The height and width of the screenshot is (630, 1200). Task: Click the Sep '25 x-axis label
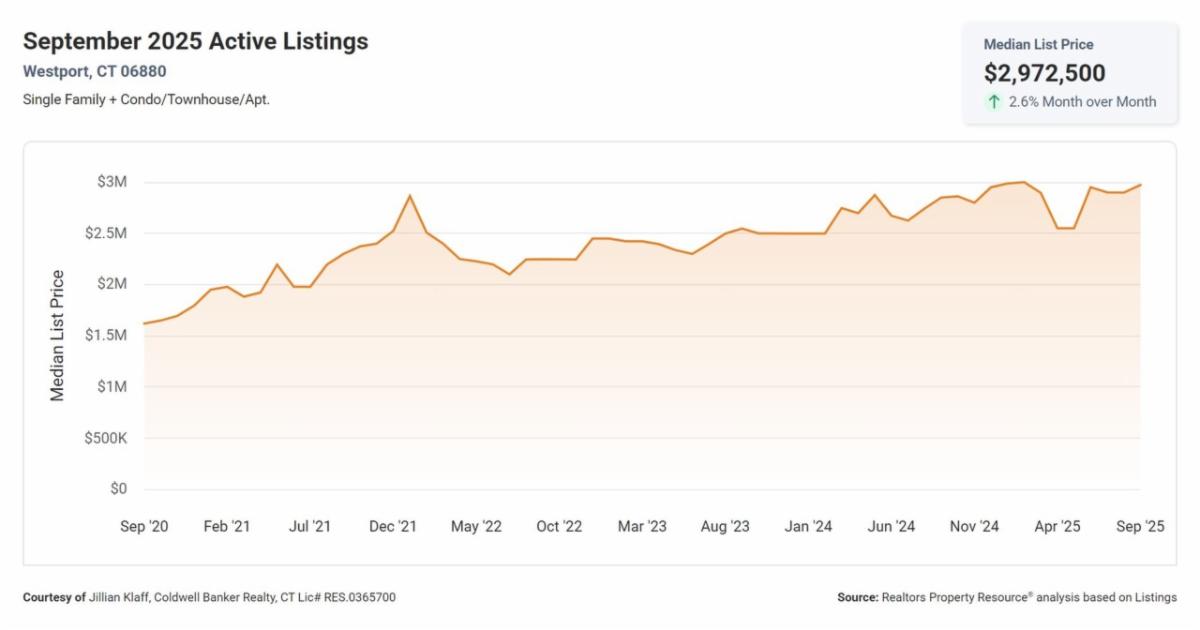point(1140,526)
